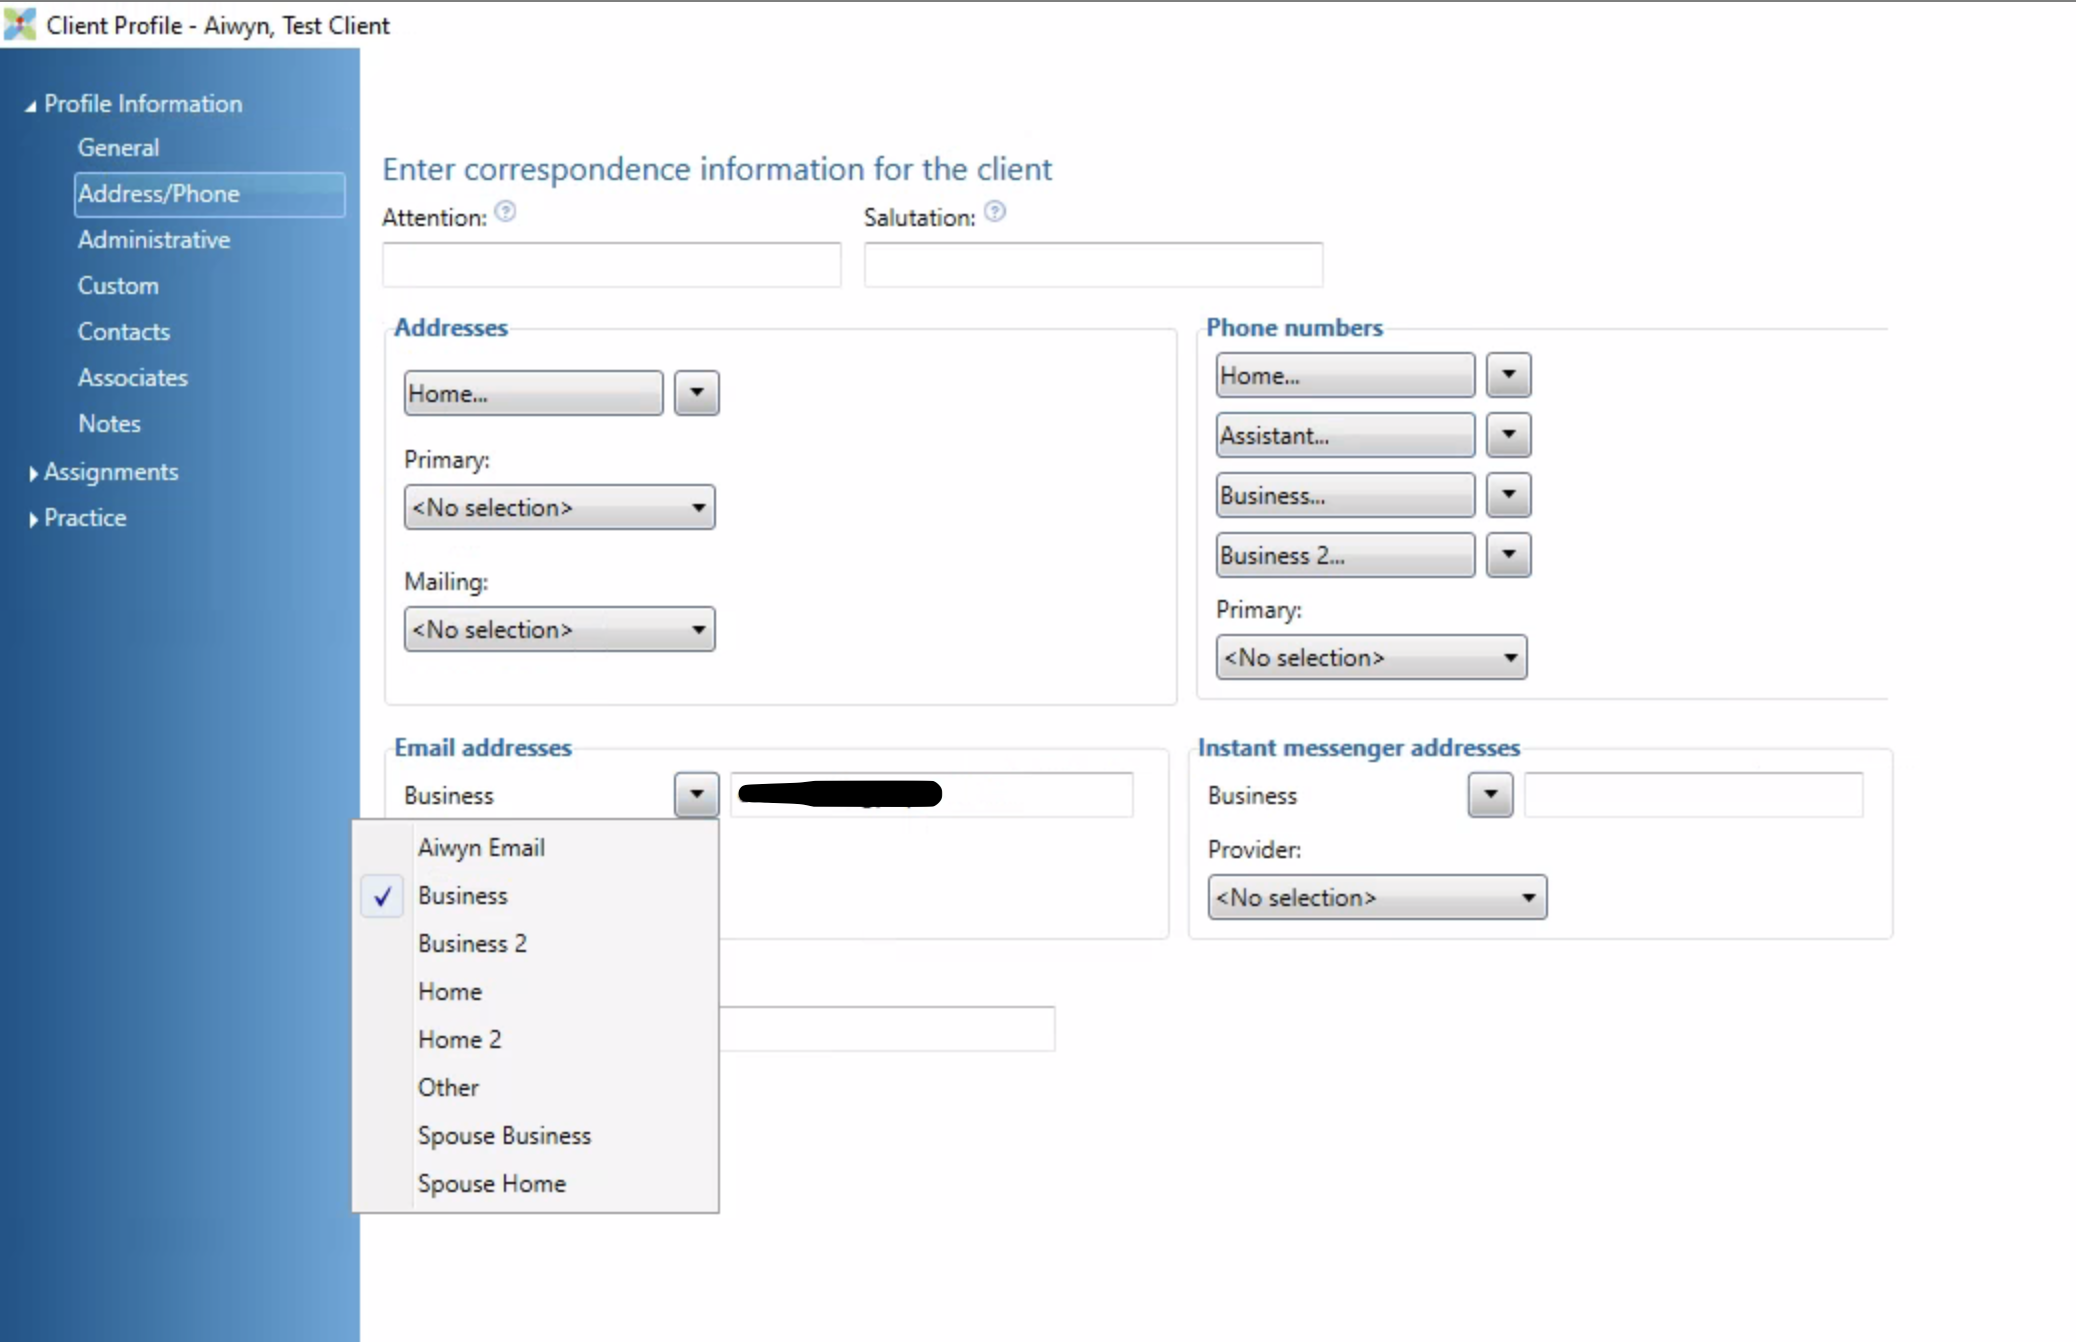Open the Primary address dropdown
2076x1342 pixels.
pos(559,508)
